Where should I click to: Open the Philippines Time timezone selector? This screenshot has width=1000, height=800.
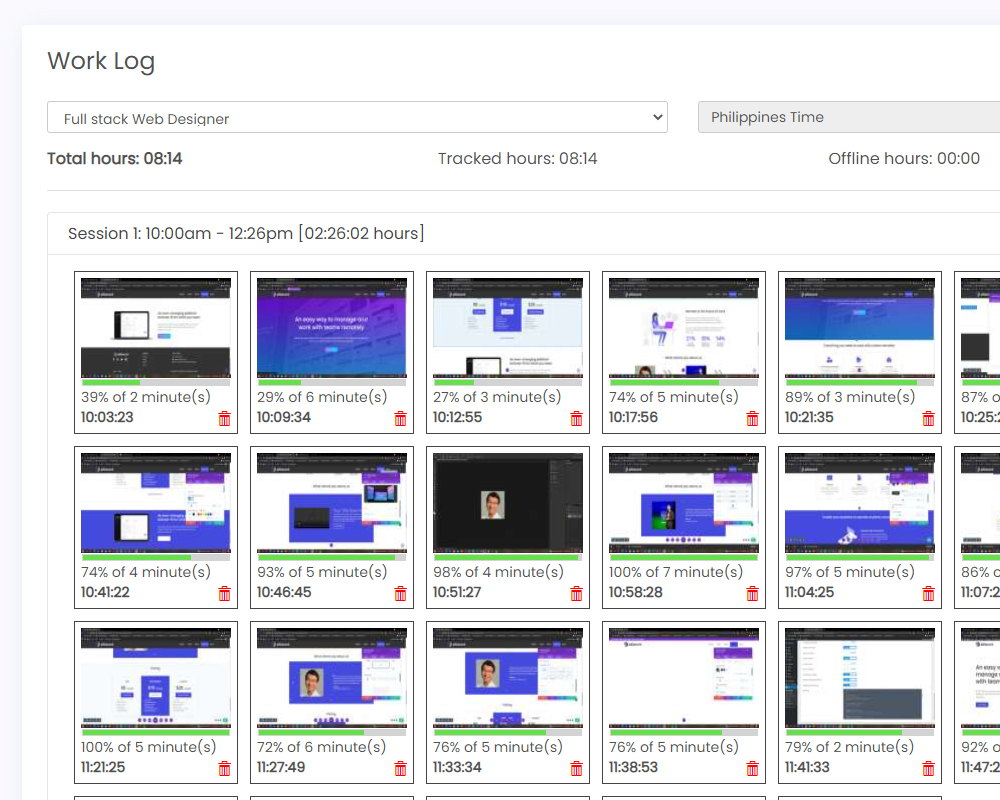(x=850, y=117)
